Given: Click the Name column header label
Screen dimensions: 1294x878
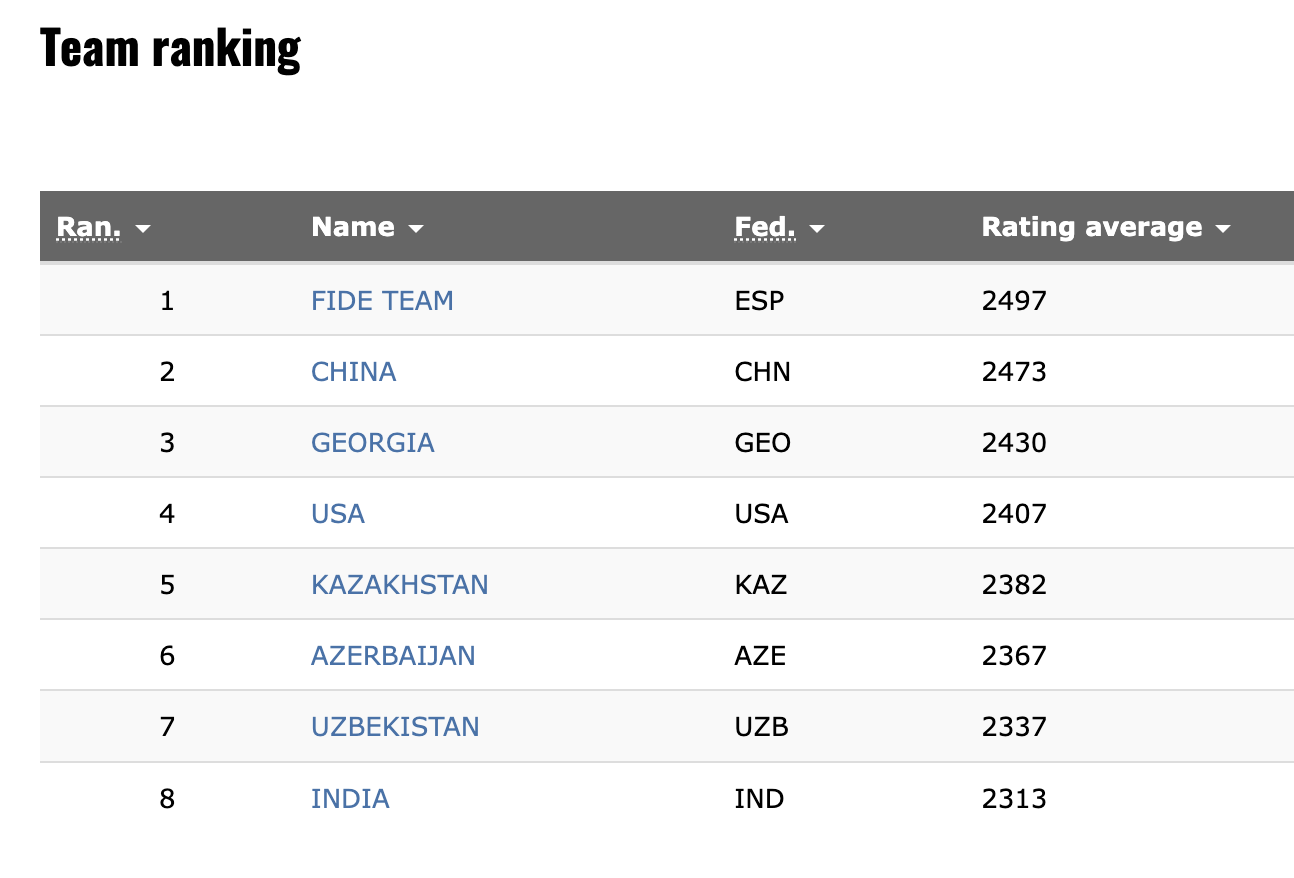Looking at the screenshot, I should (353, 227).
